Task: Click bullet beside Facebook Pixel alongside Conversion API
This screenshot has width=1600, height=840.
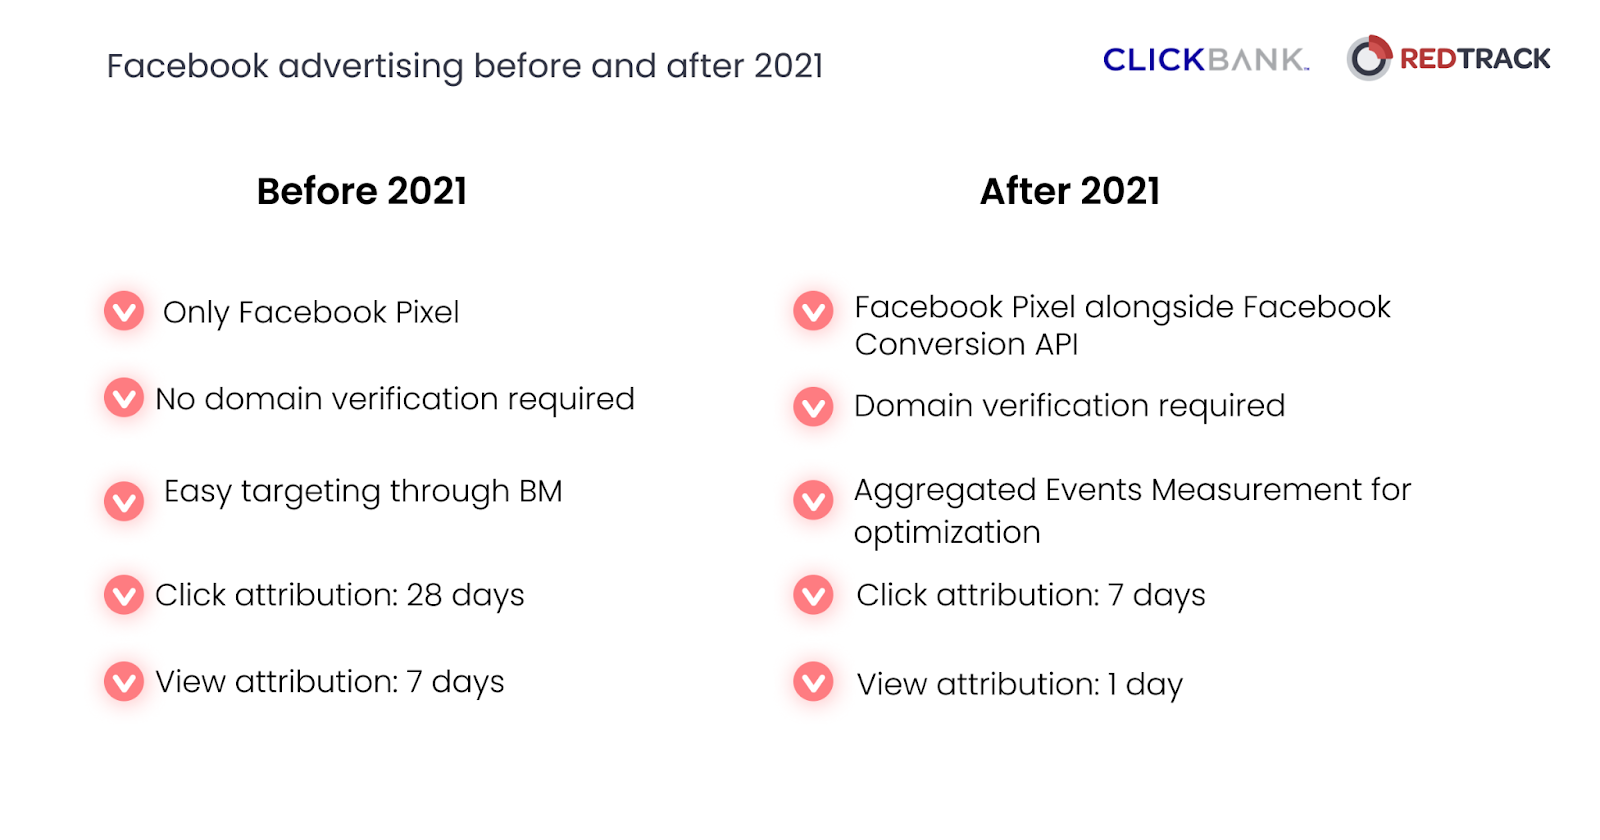Action: pyautogui.click(x=813, y=311)
